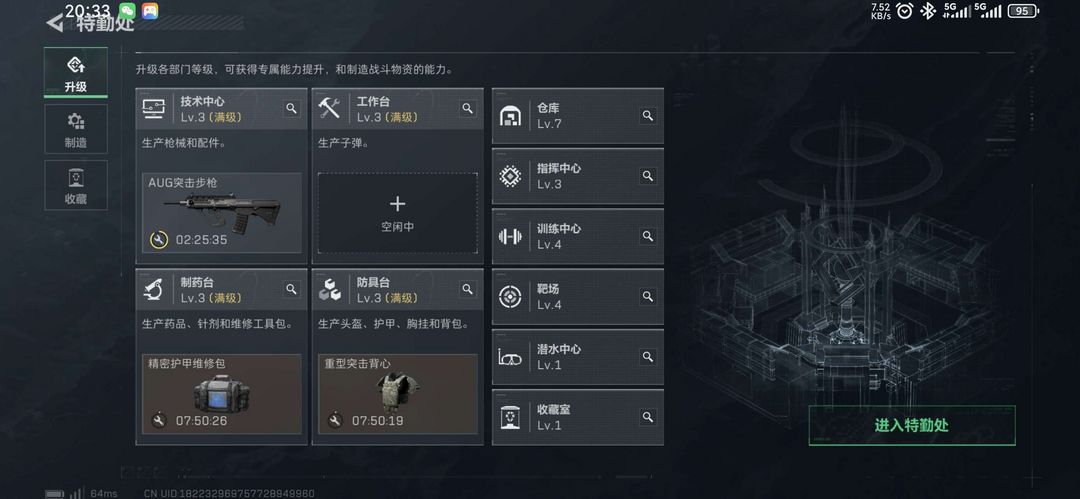This screenshot has width=1080, height=499.
Task: Switch to the 收藏 tab
Action: 76,185
